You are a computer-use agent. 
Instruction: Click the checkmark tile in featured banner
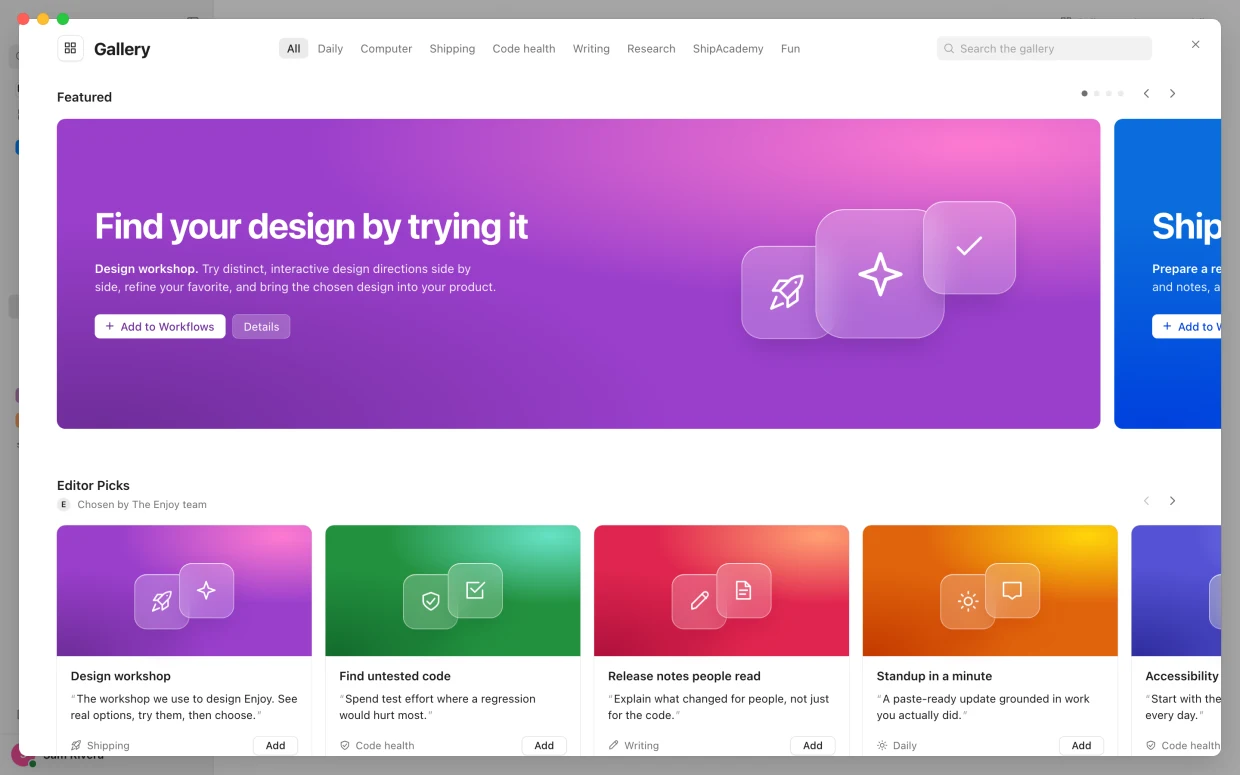pyautogui.click(x=969, y=247)
